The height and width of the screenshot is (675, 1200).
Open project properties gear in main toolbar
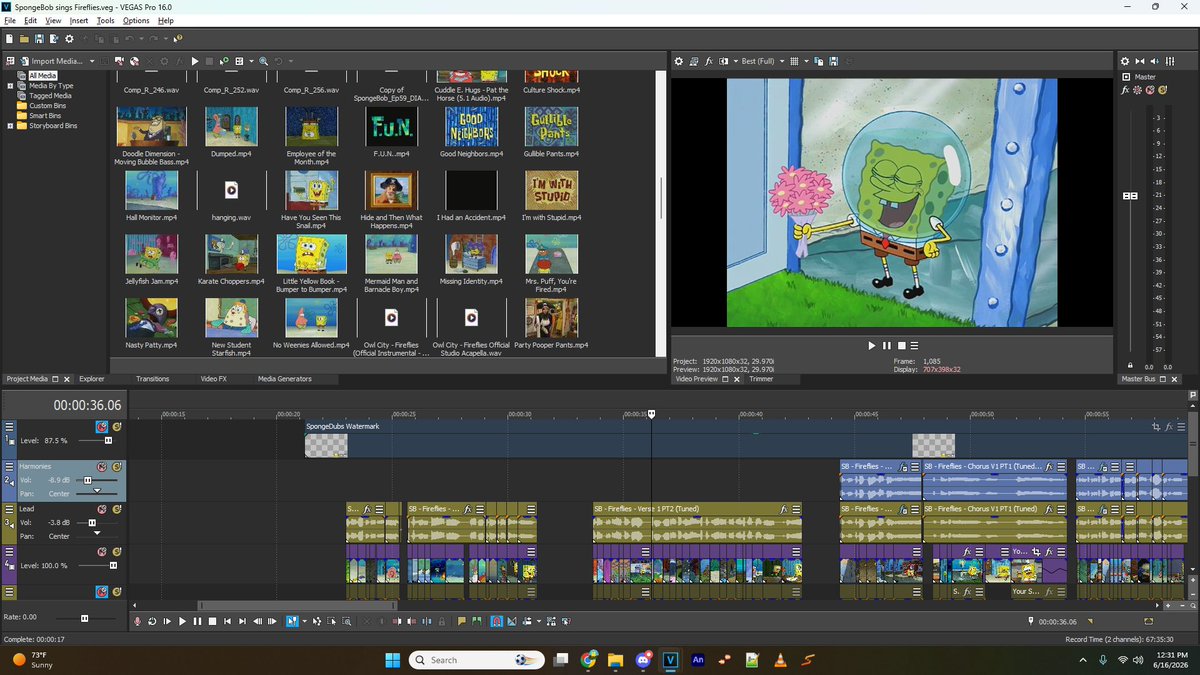point(69,39)
